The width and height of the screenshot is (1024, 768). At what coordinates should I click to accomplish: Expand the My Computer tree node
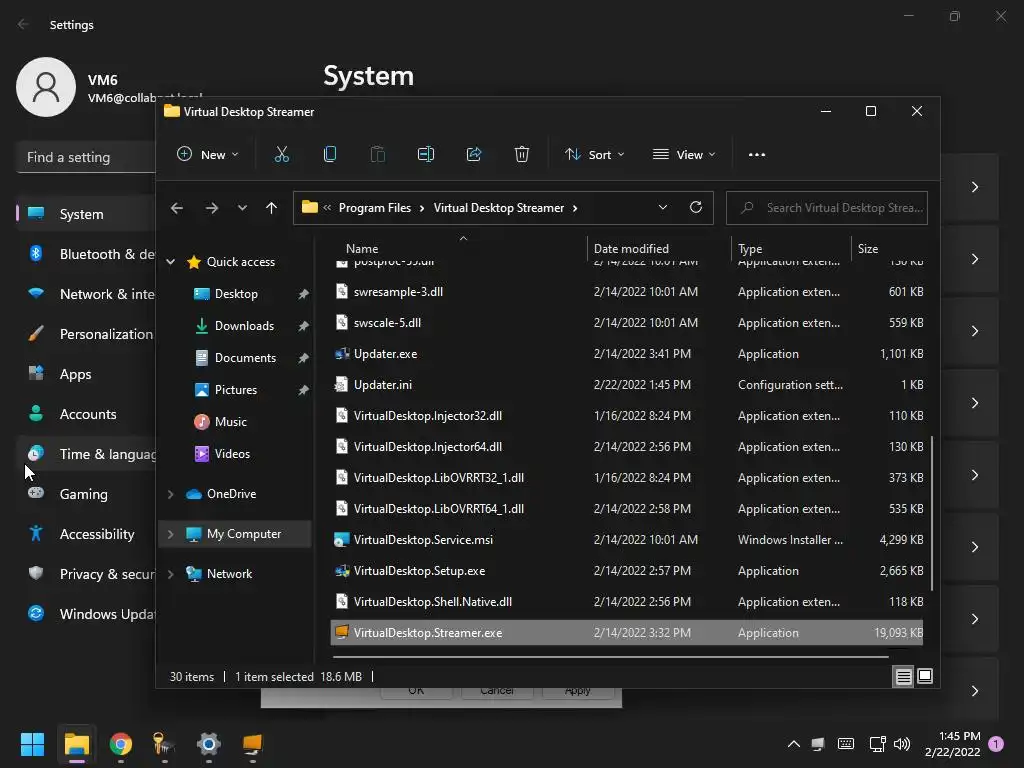click(x=170, y=534)
